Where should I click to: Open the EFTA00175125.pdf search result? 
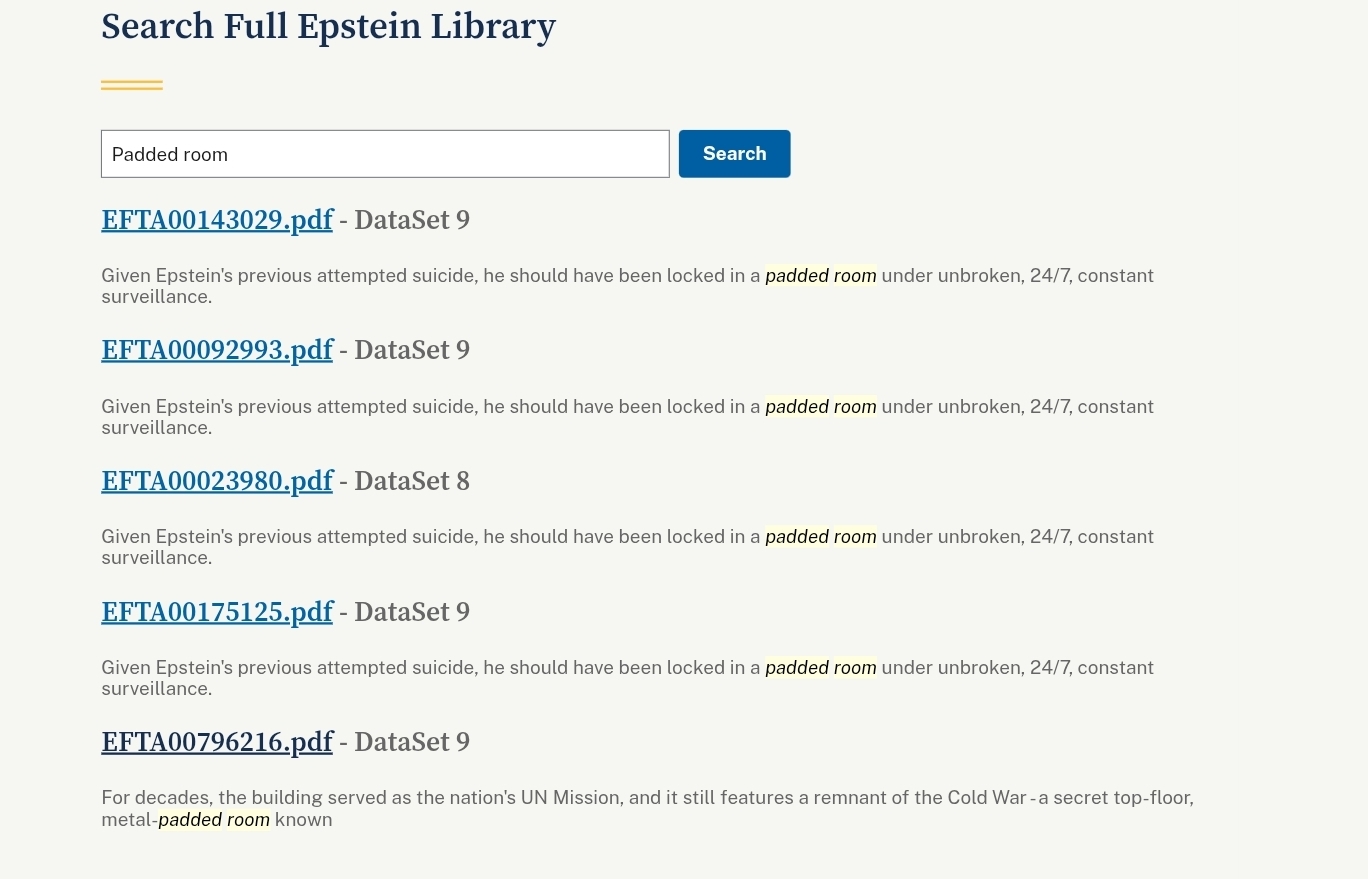click(217, 612)
